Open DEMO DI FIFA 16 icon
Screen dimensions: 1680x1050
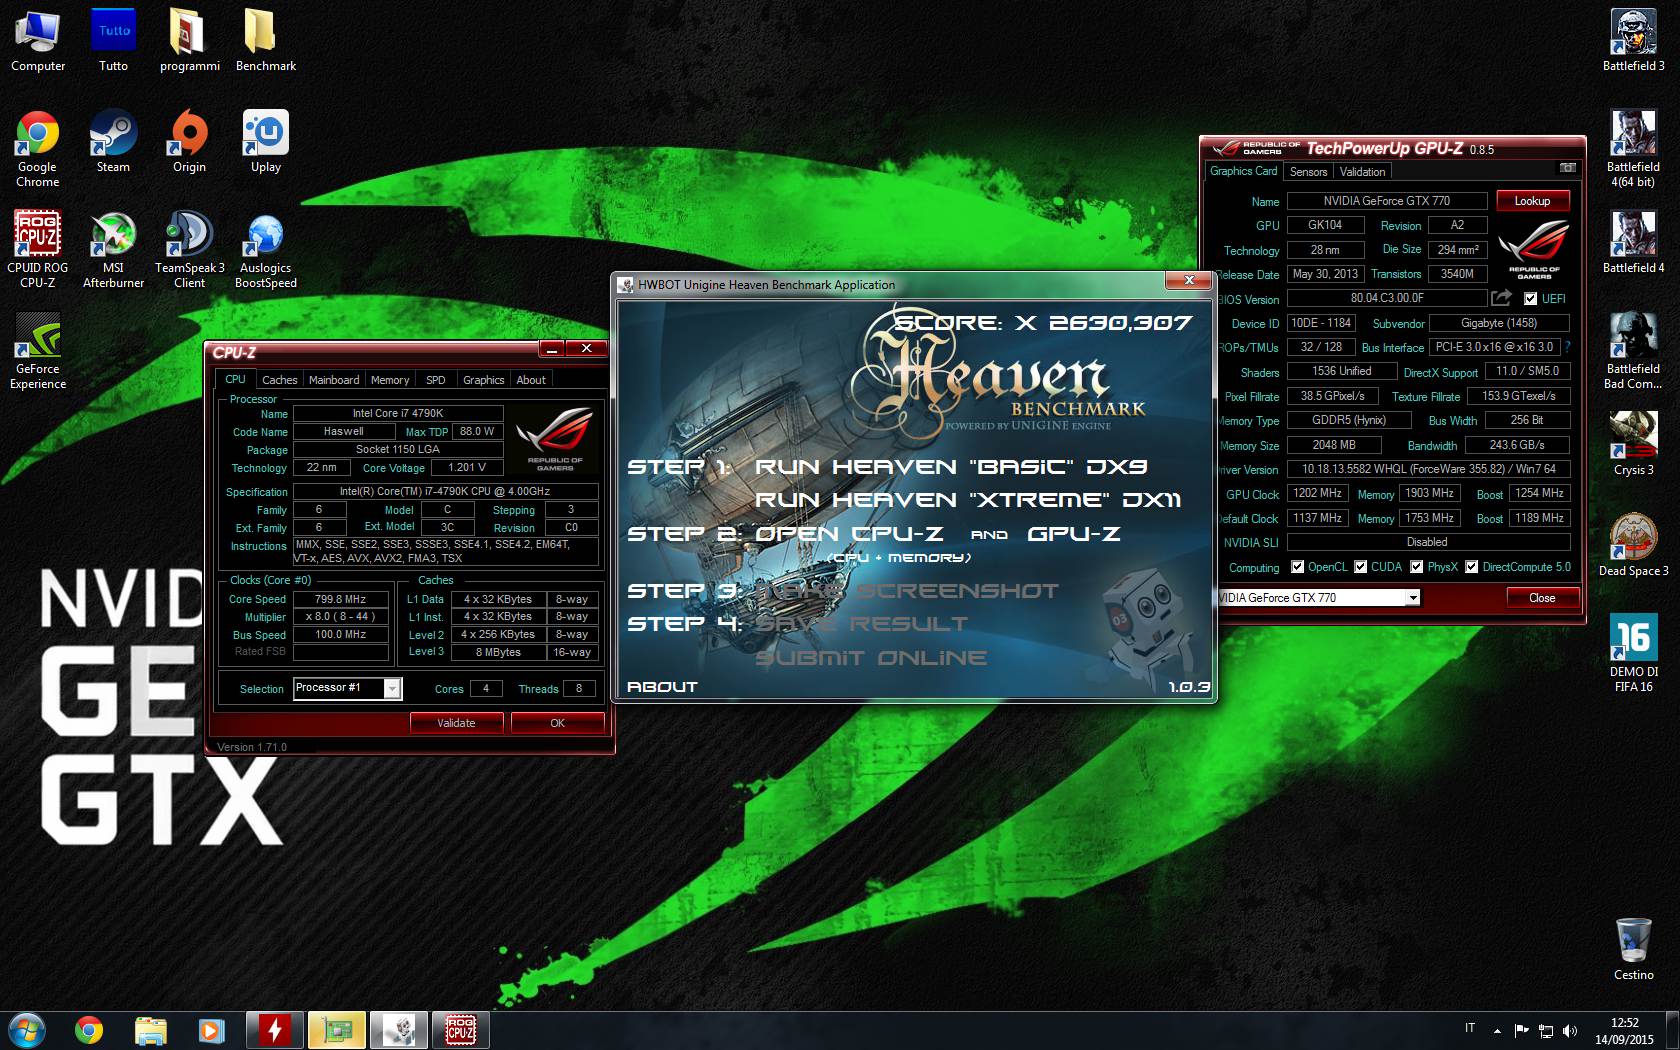pyautogui.click(x=1633, y=654)
